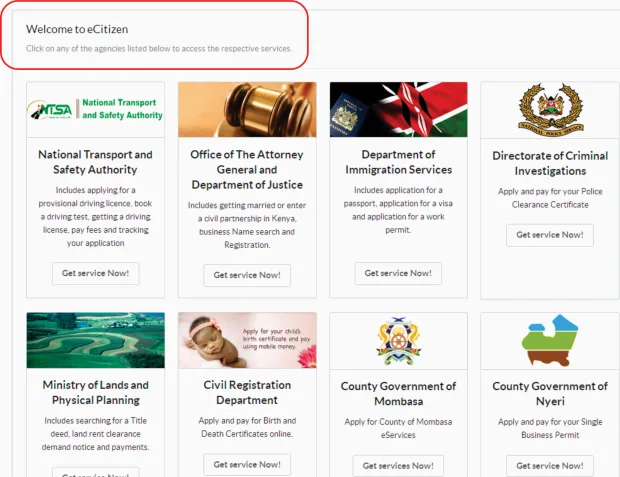Click the National Police Service crest
620x477 pixels.
(550, 109)
